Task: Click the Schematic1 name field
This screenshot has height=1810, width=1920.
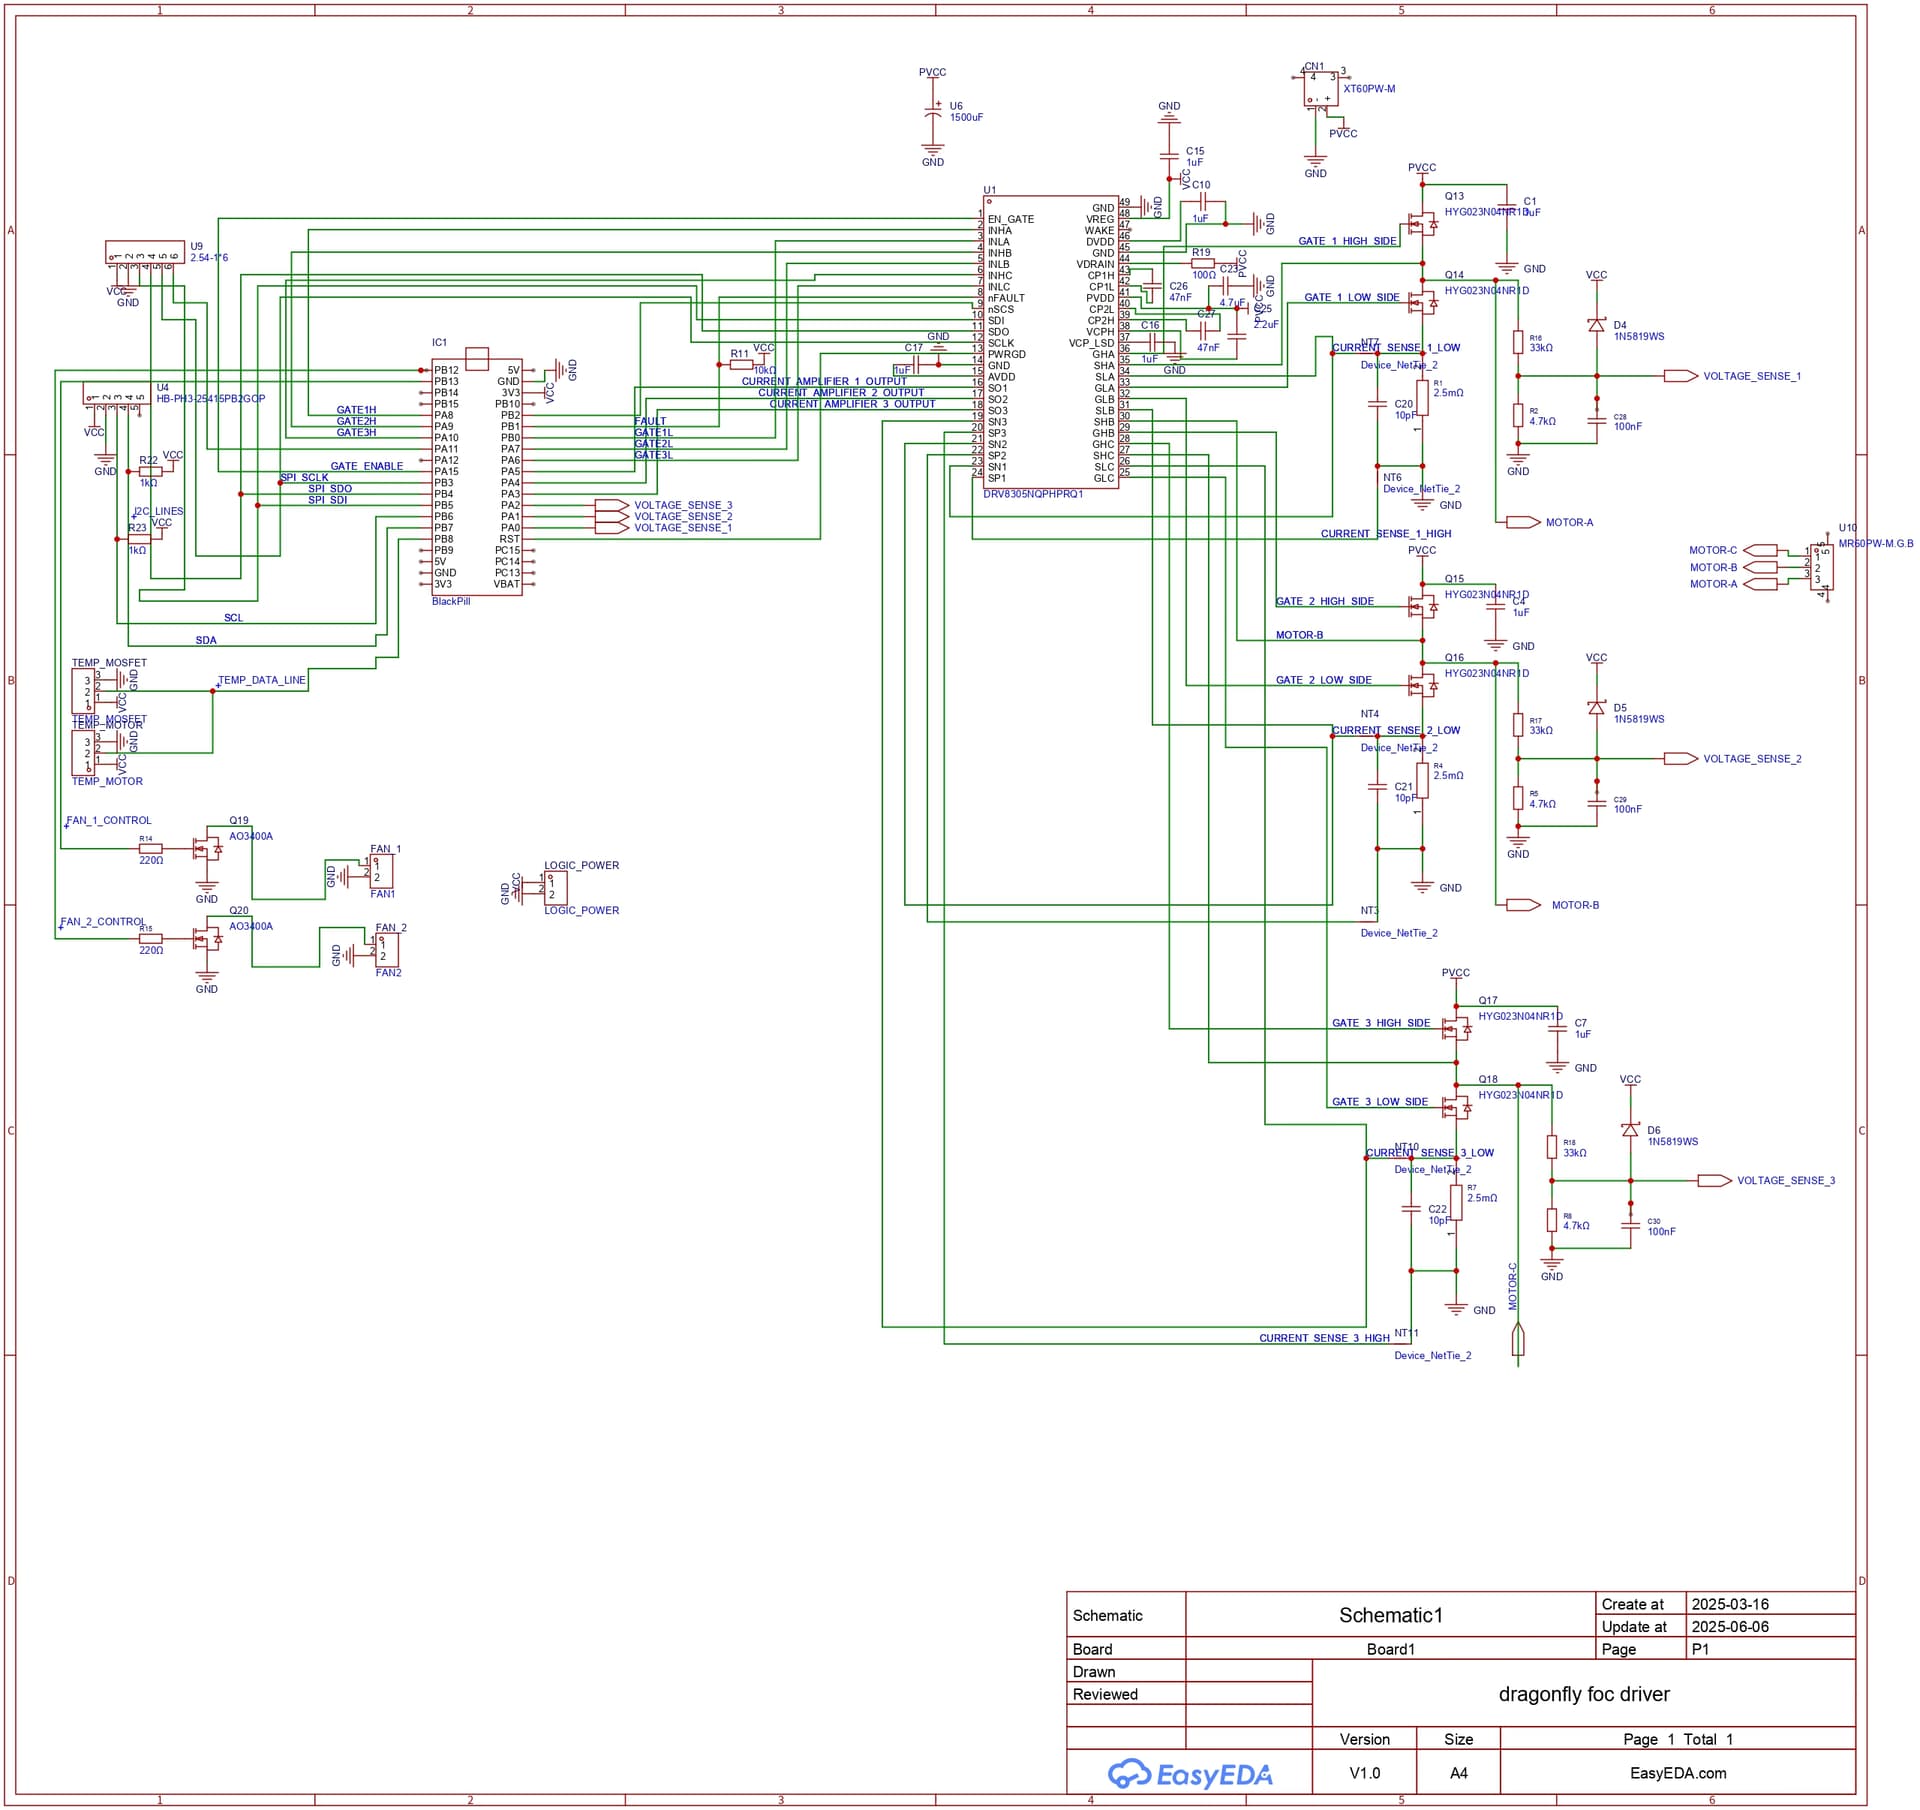Action: 1390,1615
